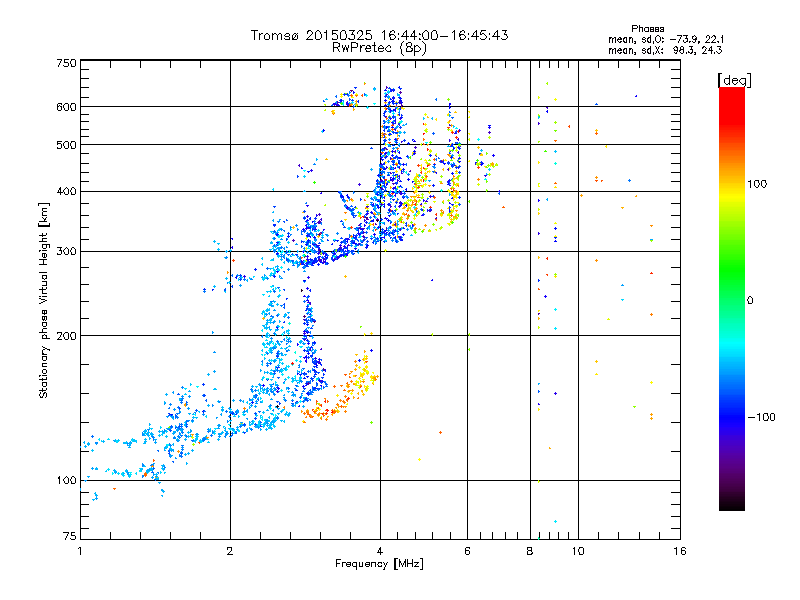The height and width of the screenshot is (600, 800).
Task: Click the y-axis tick label '500'
Action: point(66,145)
